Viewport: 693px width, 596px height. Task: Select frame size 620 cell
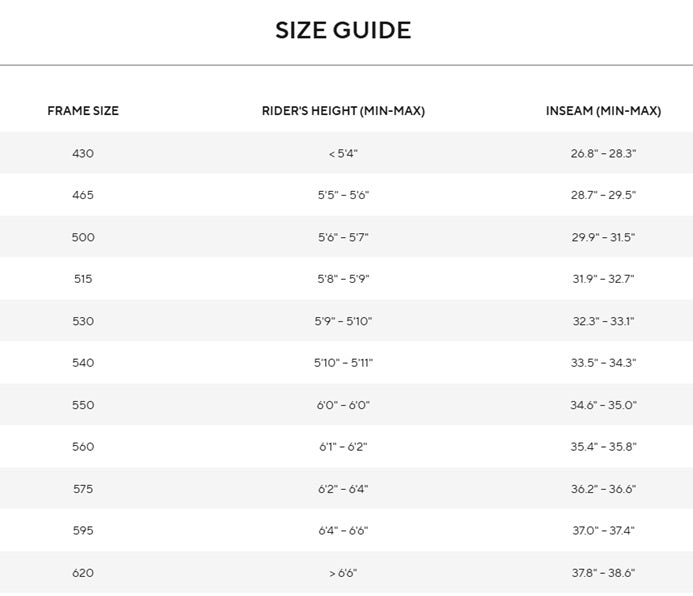pyautogui.click(x=83, y=573)
